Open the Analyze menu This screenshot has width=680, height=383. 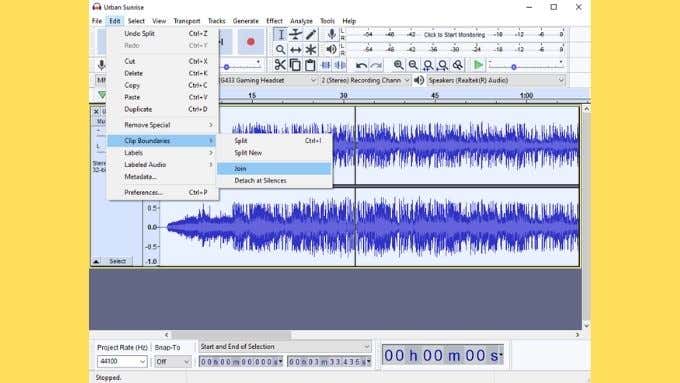coord(301,21)
